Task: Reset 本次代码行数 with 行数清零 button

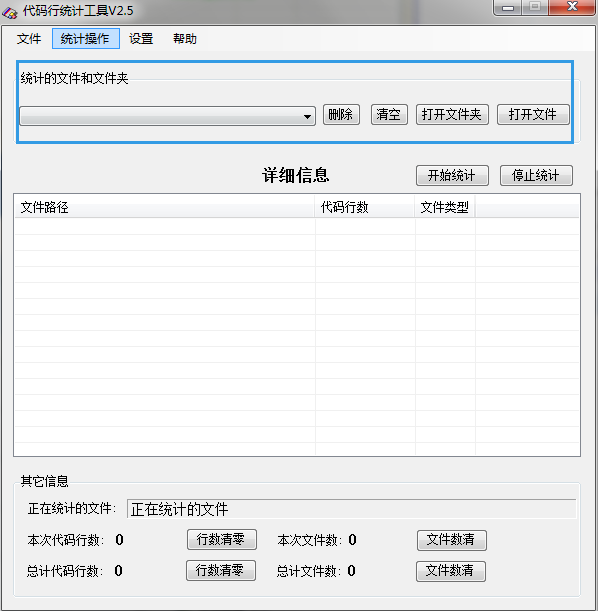Action: coord(222,540)
